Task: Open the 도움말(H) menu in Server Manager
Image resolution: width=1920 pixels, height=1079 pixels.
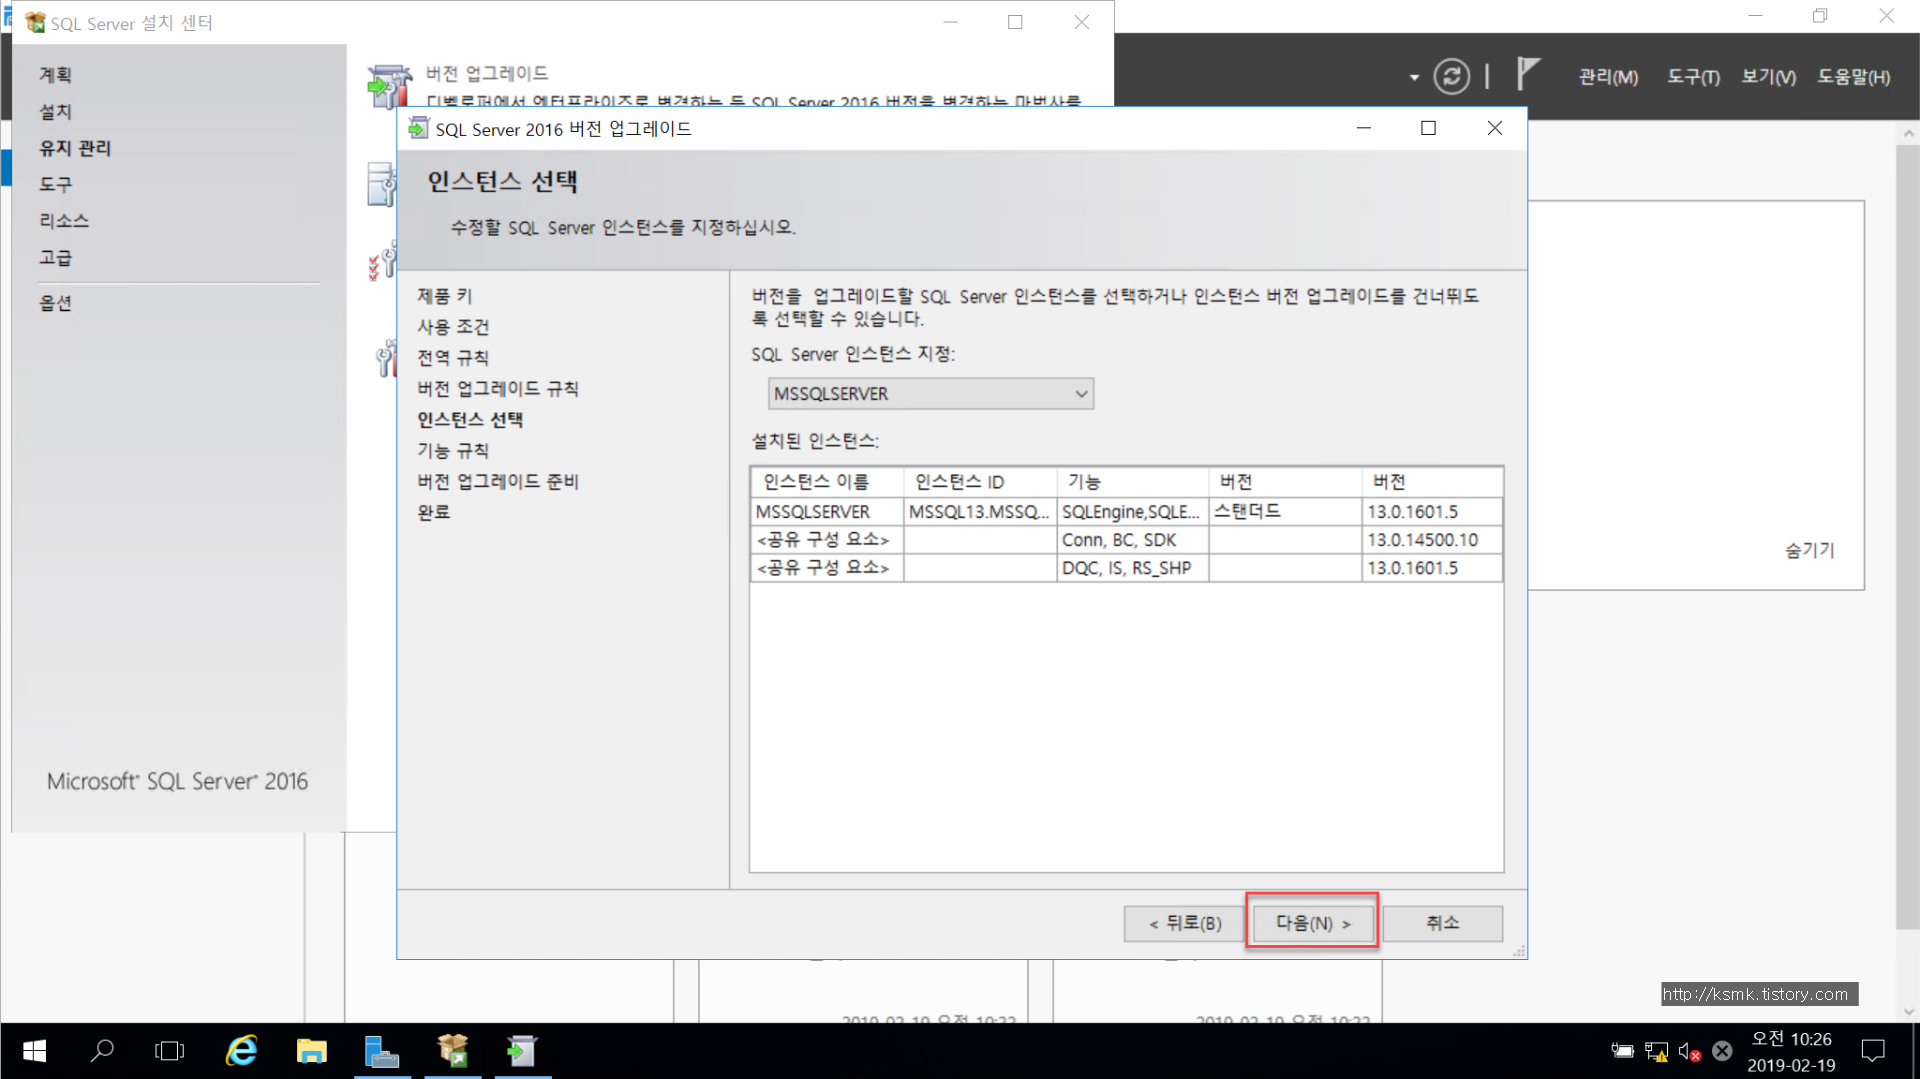Action: tap(1853, 77)
